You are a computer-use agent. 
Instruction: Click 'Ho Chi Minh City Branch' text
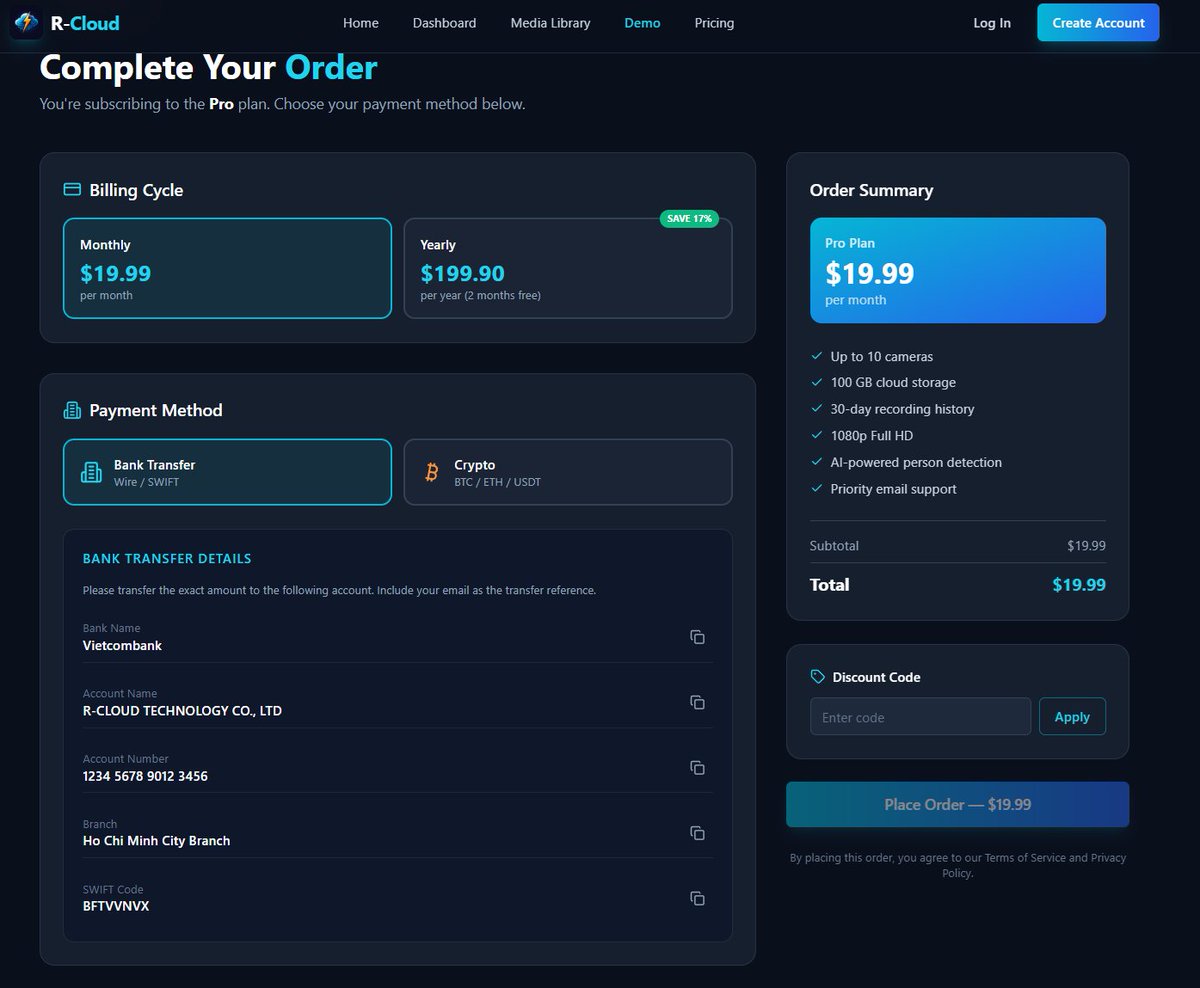pyautogui.click(x=156, y=841)
